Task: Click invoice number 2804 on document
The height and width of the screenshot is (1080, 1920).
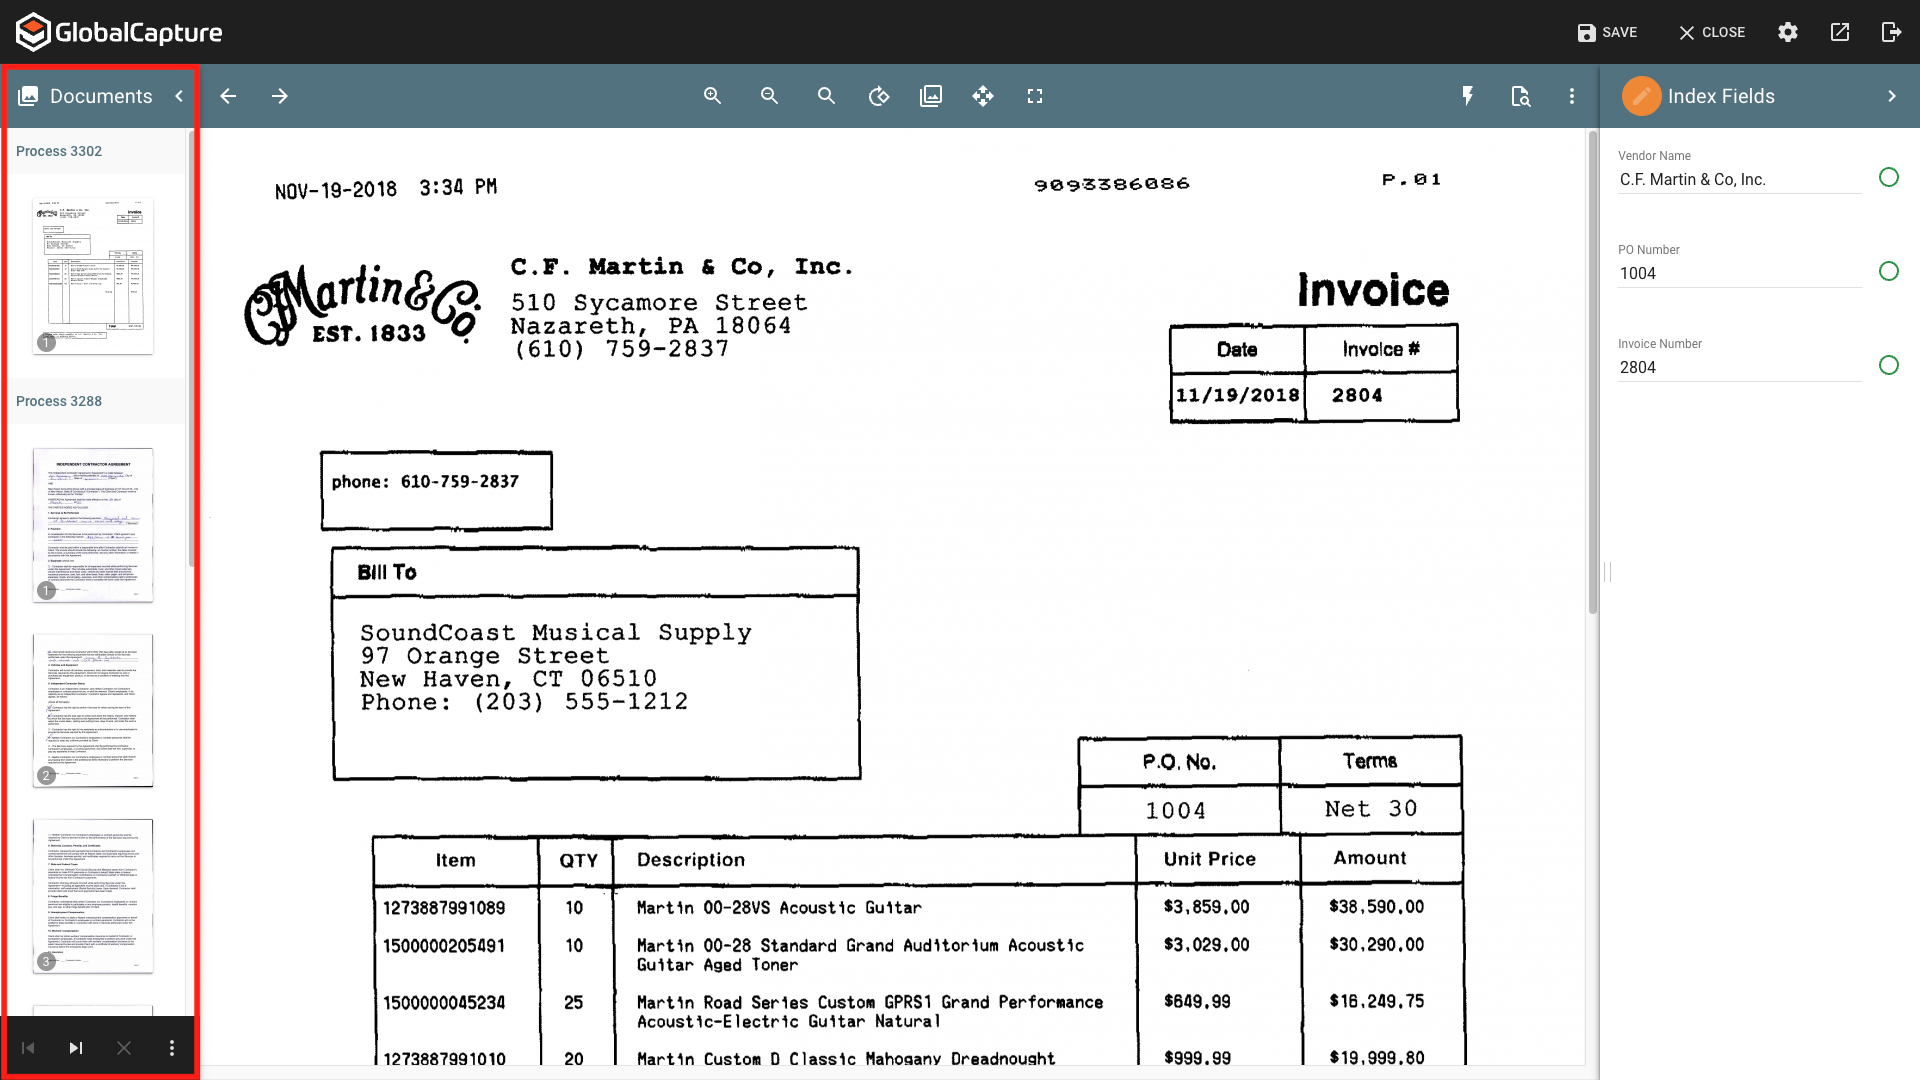Action: 1357,395
